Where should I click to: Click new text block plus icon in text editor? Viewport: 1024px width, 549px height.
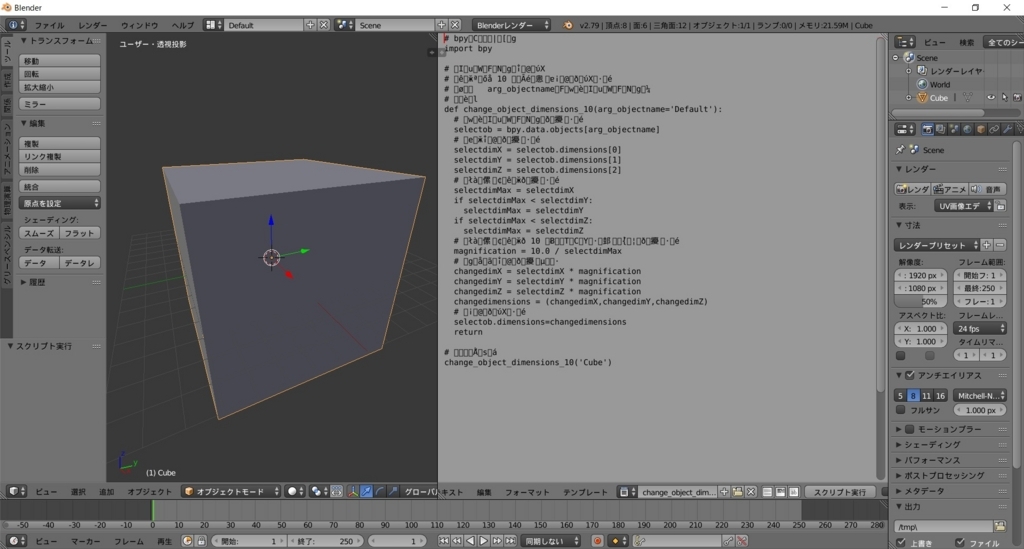(724, 492)
